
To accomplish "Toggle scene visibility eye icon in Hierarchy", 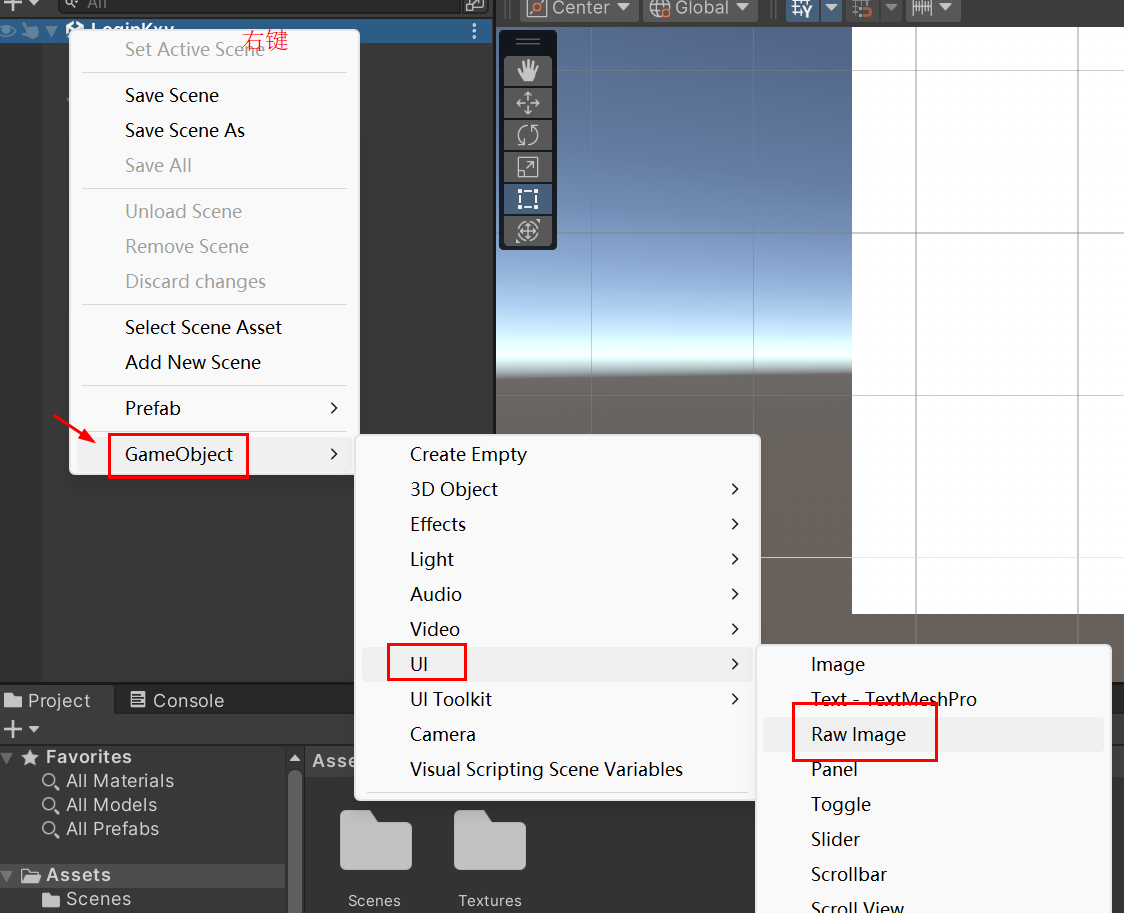I will 9,31.
